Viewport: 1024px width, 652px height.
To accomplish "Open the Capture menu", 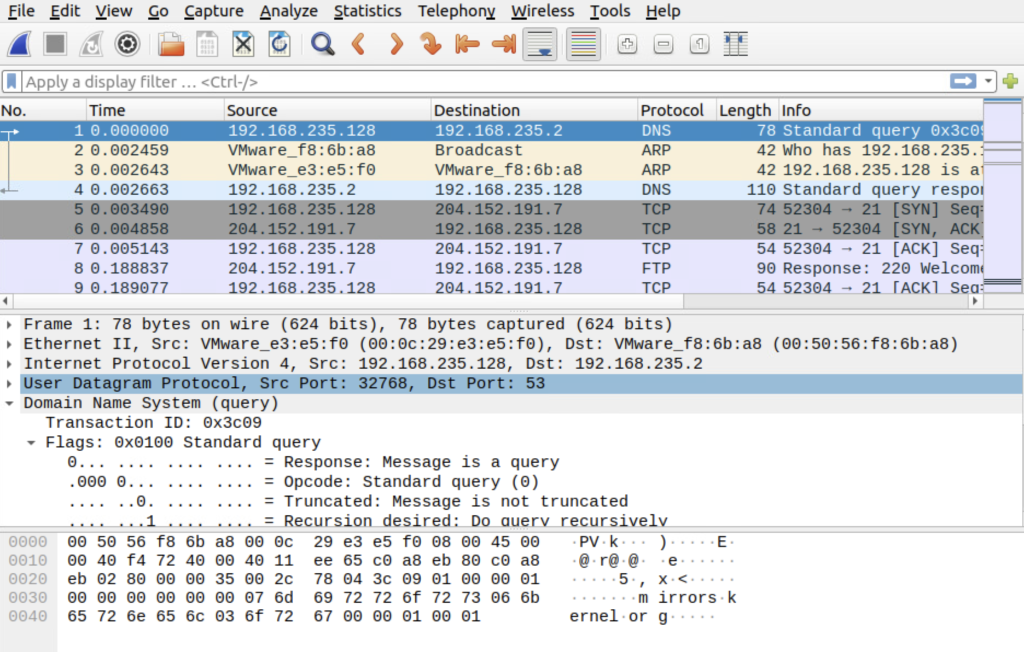I will click(x=214, y=11).
